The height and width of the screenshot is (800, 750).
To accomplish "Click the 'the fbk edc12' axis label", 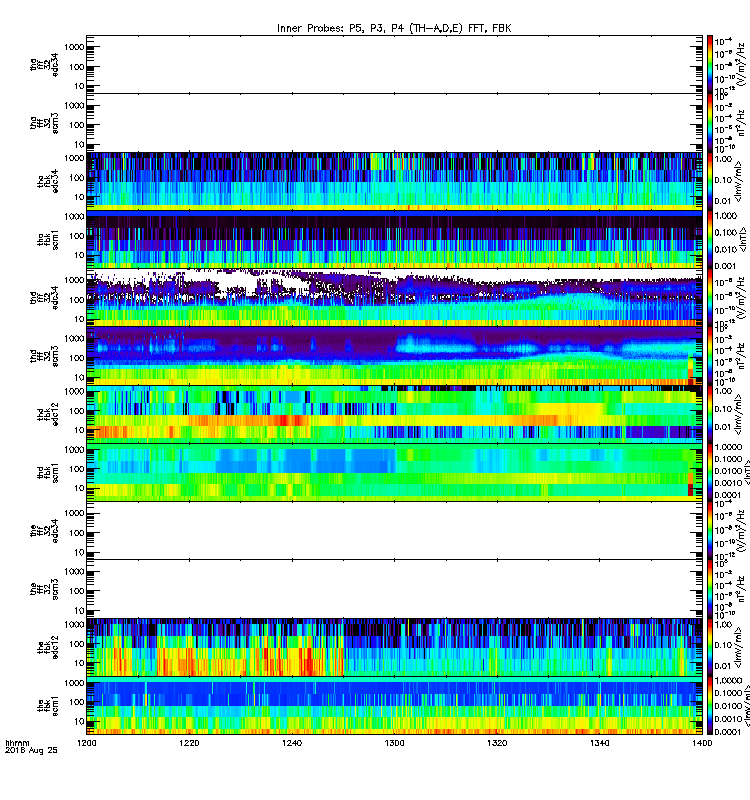I will [47, 647].
